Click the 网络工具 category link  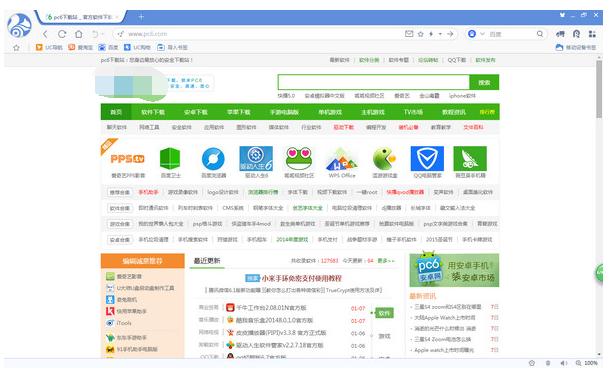149,127
